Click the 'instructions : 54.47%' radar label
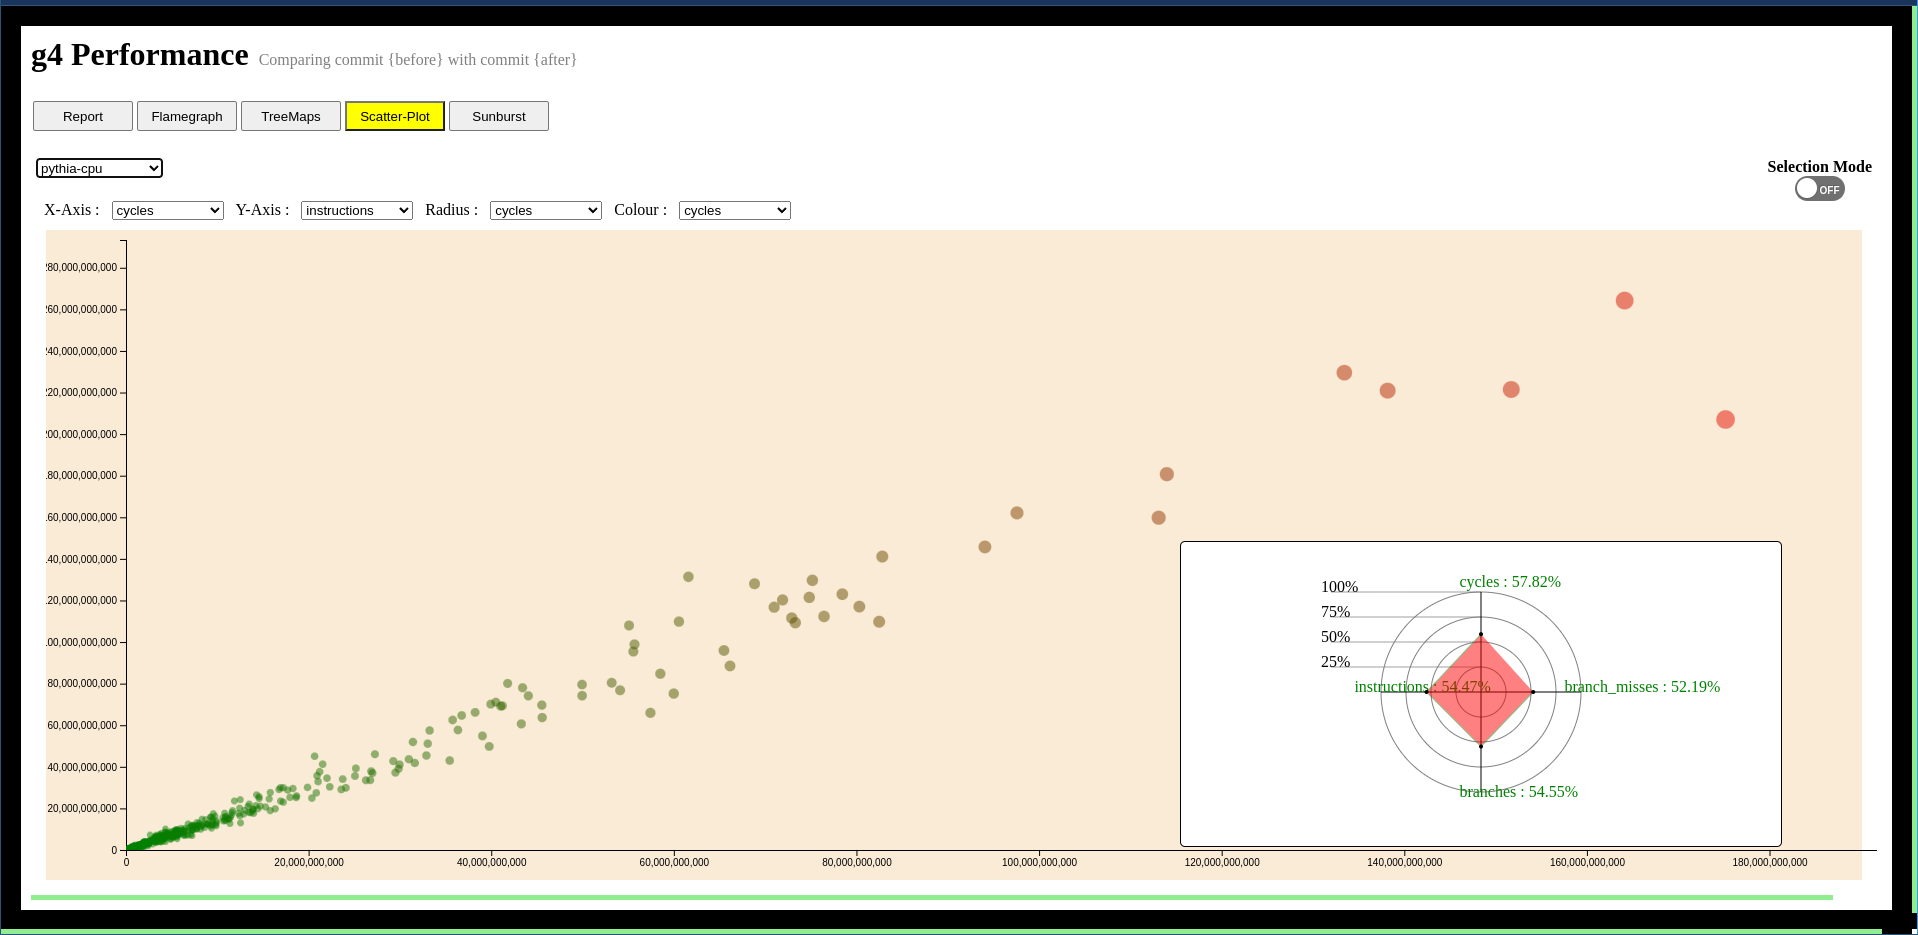1918x935 pixels. tap(1422, 687)
